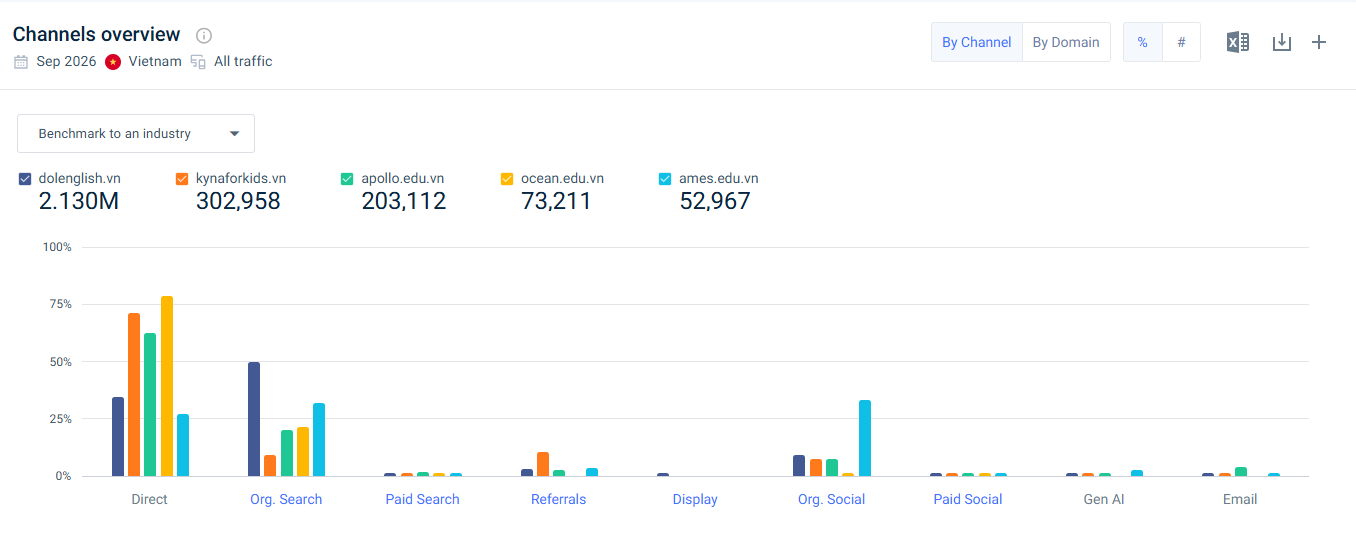Disable the ames.edu.vn checkbox
The width and height of the screenshot is (1356, 540).
665,179
